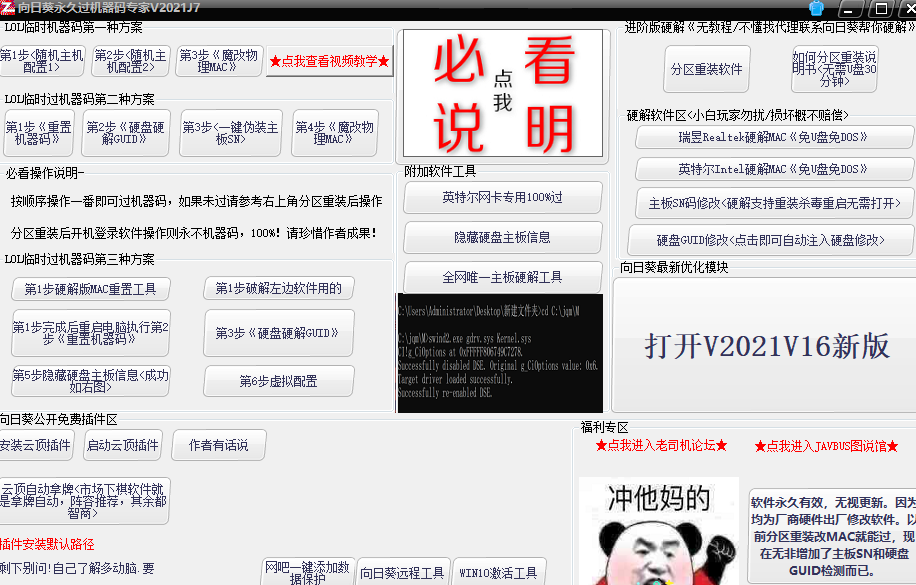Click 第2步<随机主机配置2> button
Screen dimensions: 916x585
pos(131,61)
